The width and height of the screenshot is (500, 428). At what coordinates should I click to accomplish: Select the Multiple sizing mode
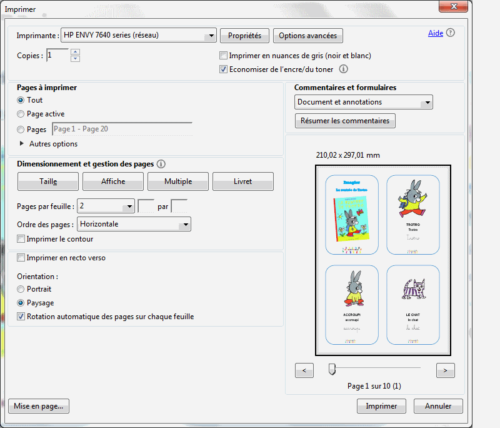[x=178, y=181]
